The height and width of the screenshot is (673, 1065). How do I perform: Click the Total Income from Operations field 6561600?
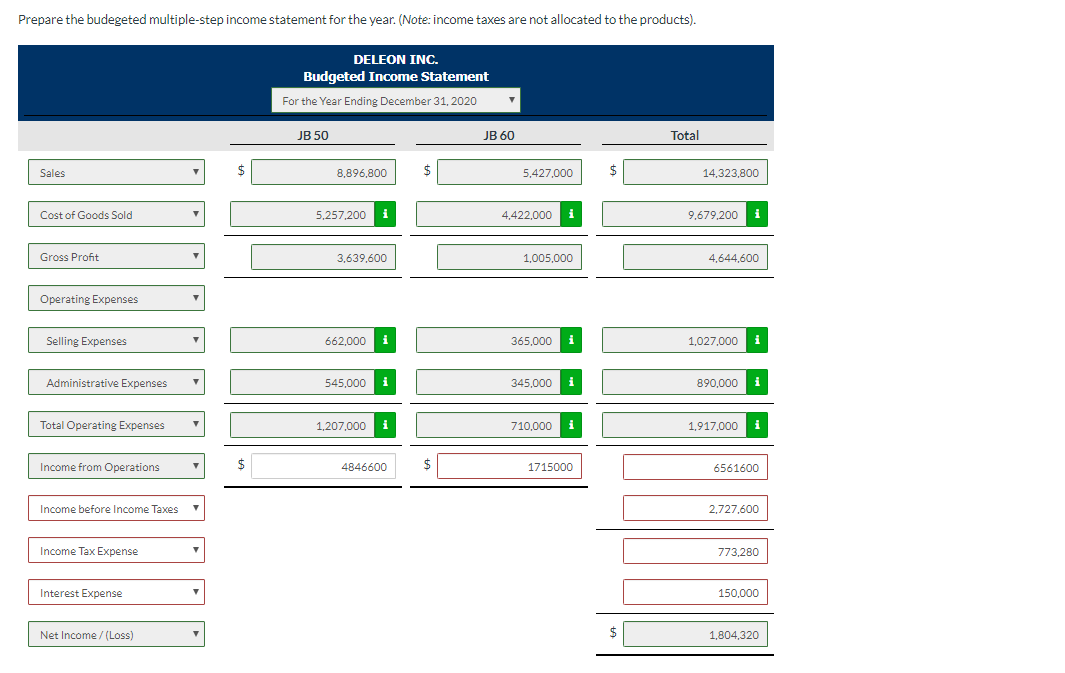pyautogui.click(x=696, y=467)
